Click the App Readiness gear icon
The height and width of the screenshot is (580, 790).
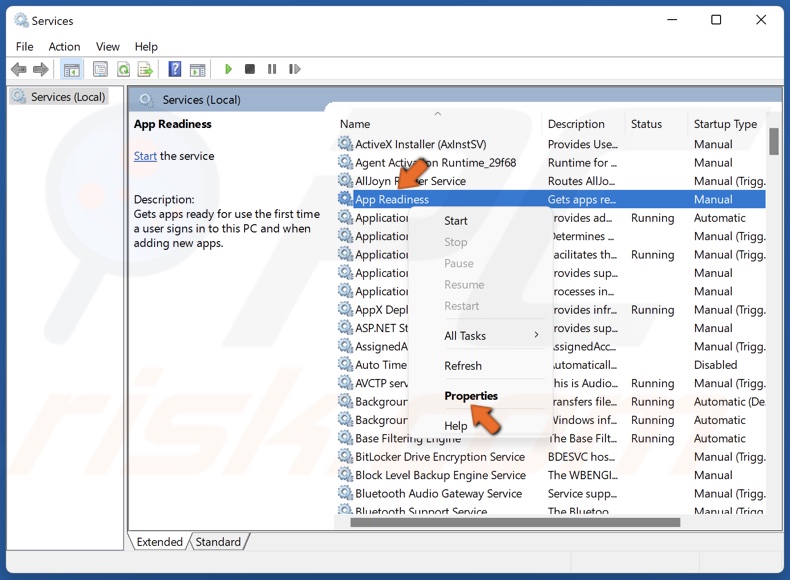(345, 199)
